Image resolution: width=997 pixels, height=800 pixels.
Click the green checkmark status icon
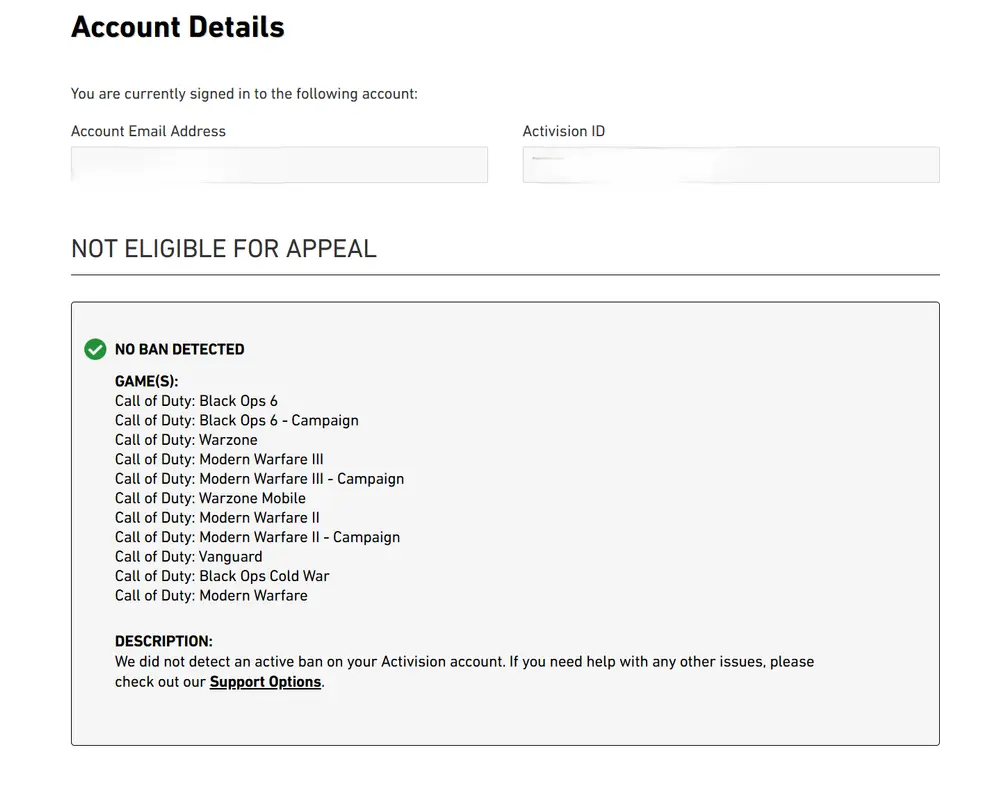tap(95, 349)
